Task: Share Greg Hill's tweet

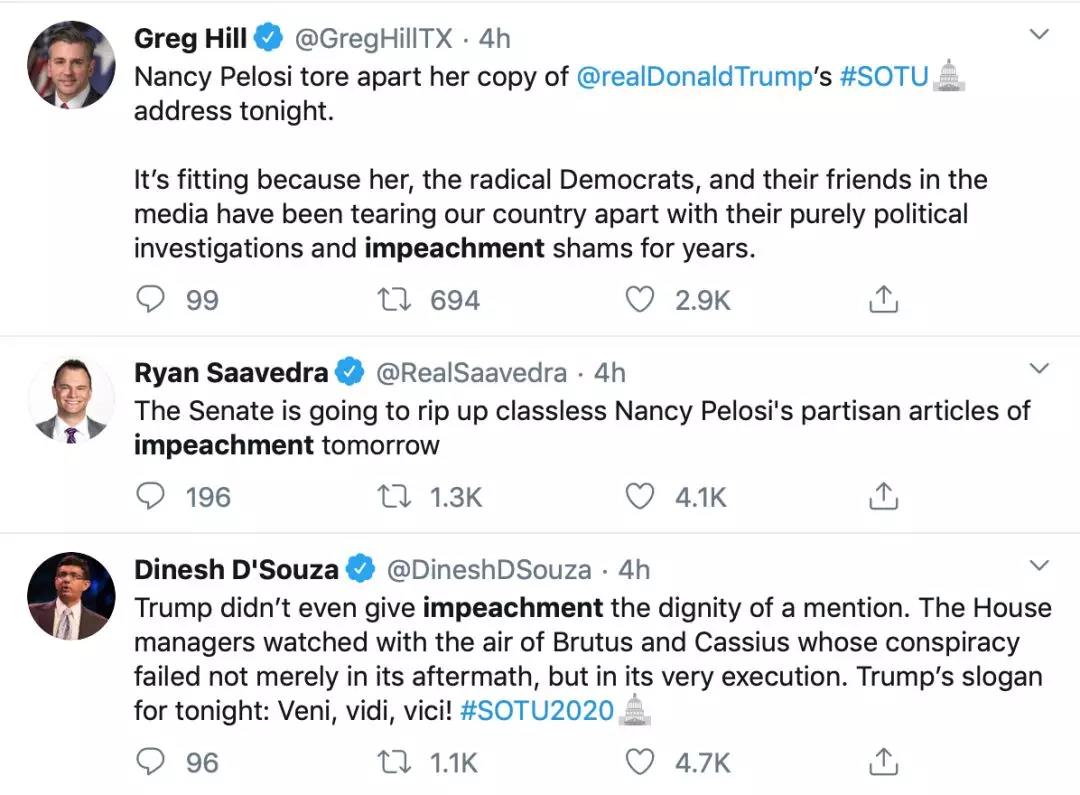Action: [x=883, y=299]
